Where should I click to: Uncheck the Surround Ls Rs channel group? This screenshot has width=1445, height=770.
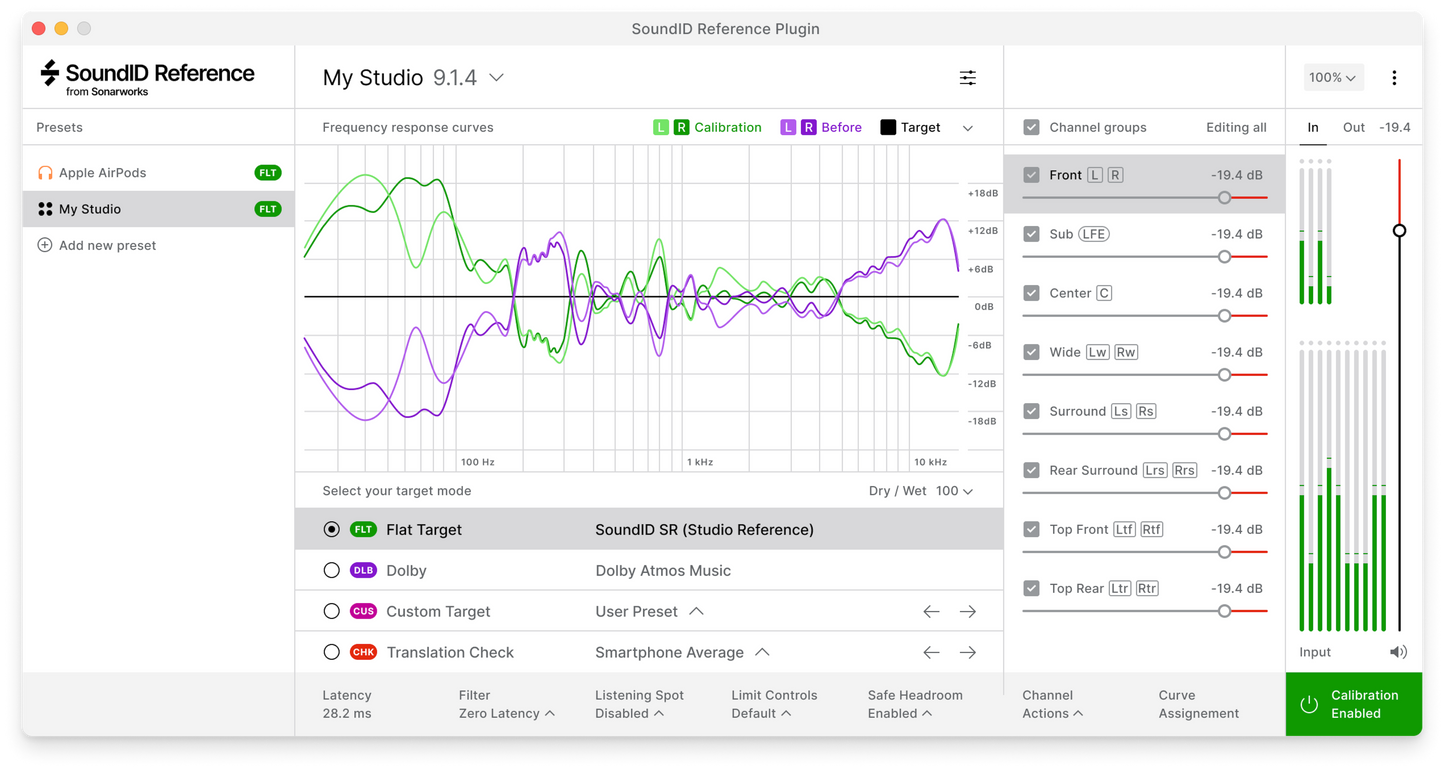(x=1031, y=411)
